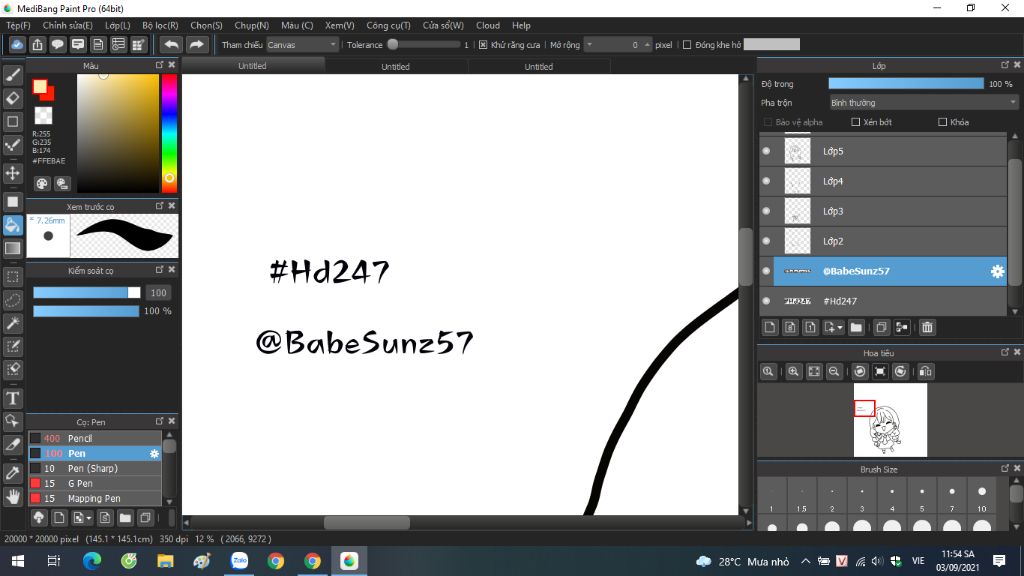Image resolution: width=1024 pixels, height=576 pixels.
Task: Duplicate layer icon in layer panel
Action: coord(881,327)
